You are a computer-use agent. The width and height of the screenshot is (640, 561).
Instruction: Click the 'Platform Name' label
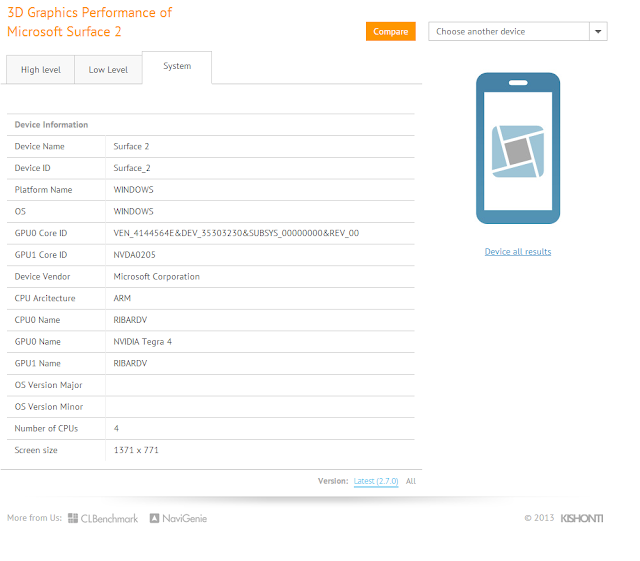click(x=43, y=189)
